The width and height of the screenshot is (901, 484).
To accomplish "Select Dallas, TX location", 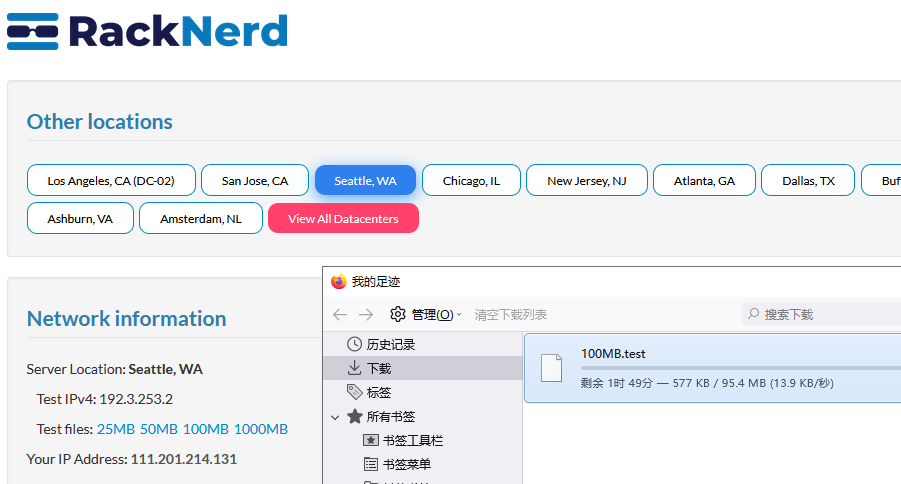I will [808, 180].
